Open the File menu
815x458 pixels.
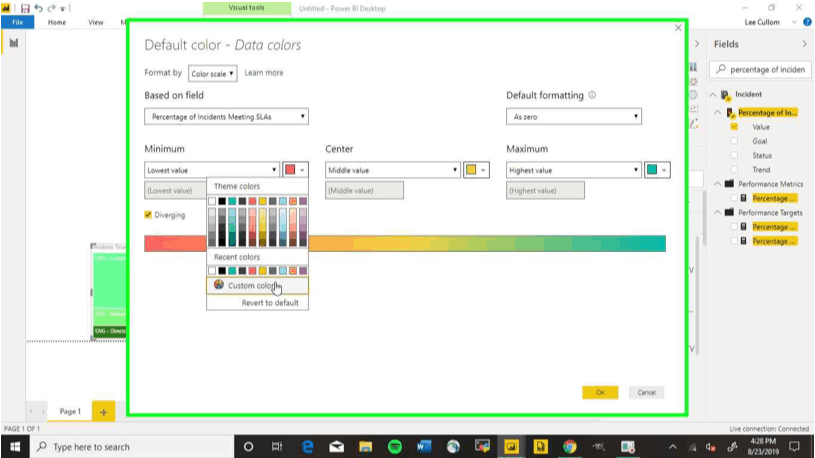pos(18,22)
